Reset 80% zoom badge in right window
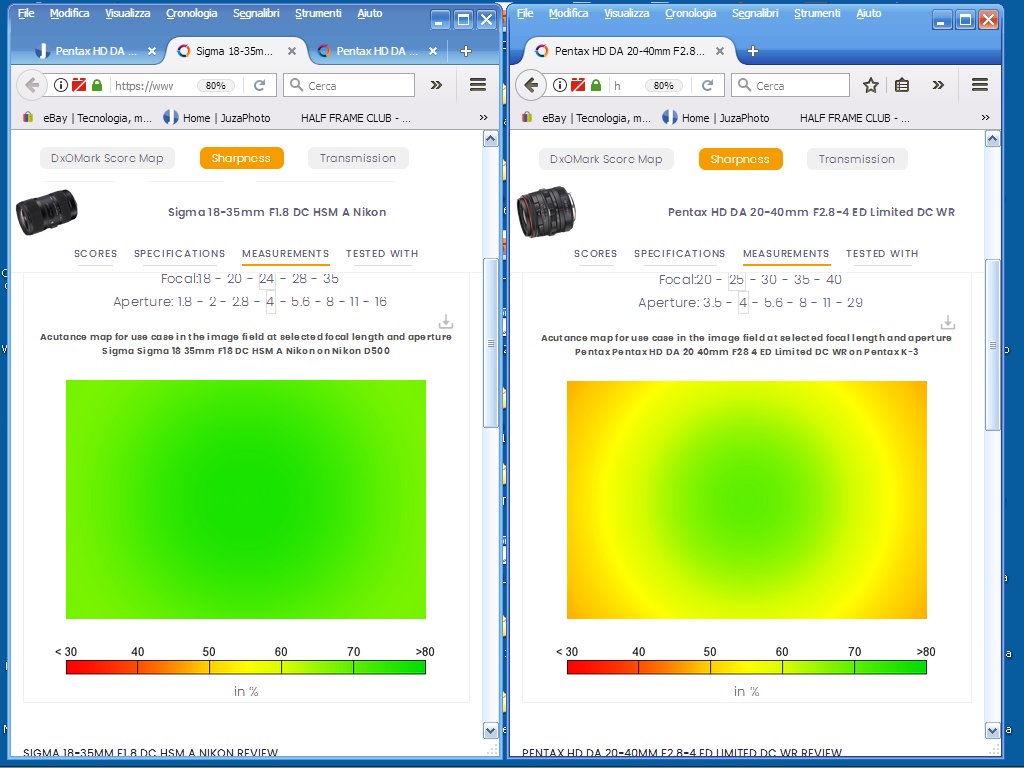The width and height of the screenshot is (1024, 768). pos(664,86)
